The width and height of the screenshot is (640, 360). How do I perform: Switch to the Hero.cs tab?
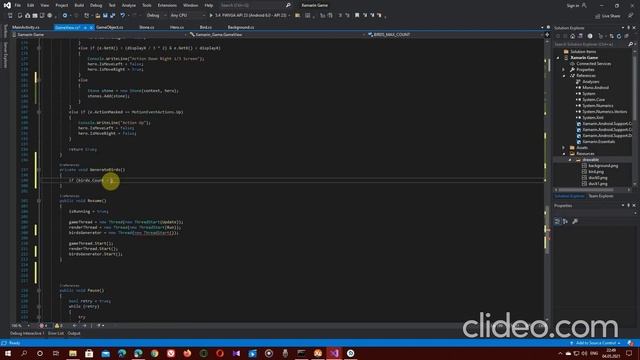tap(177, 27)
